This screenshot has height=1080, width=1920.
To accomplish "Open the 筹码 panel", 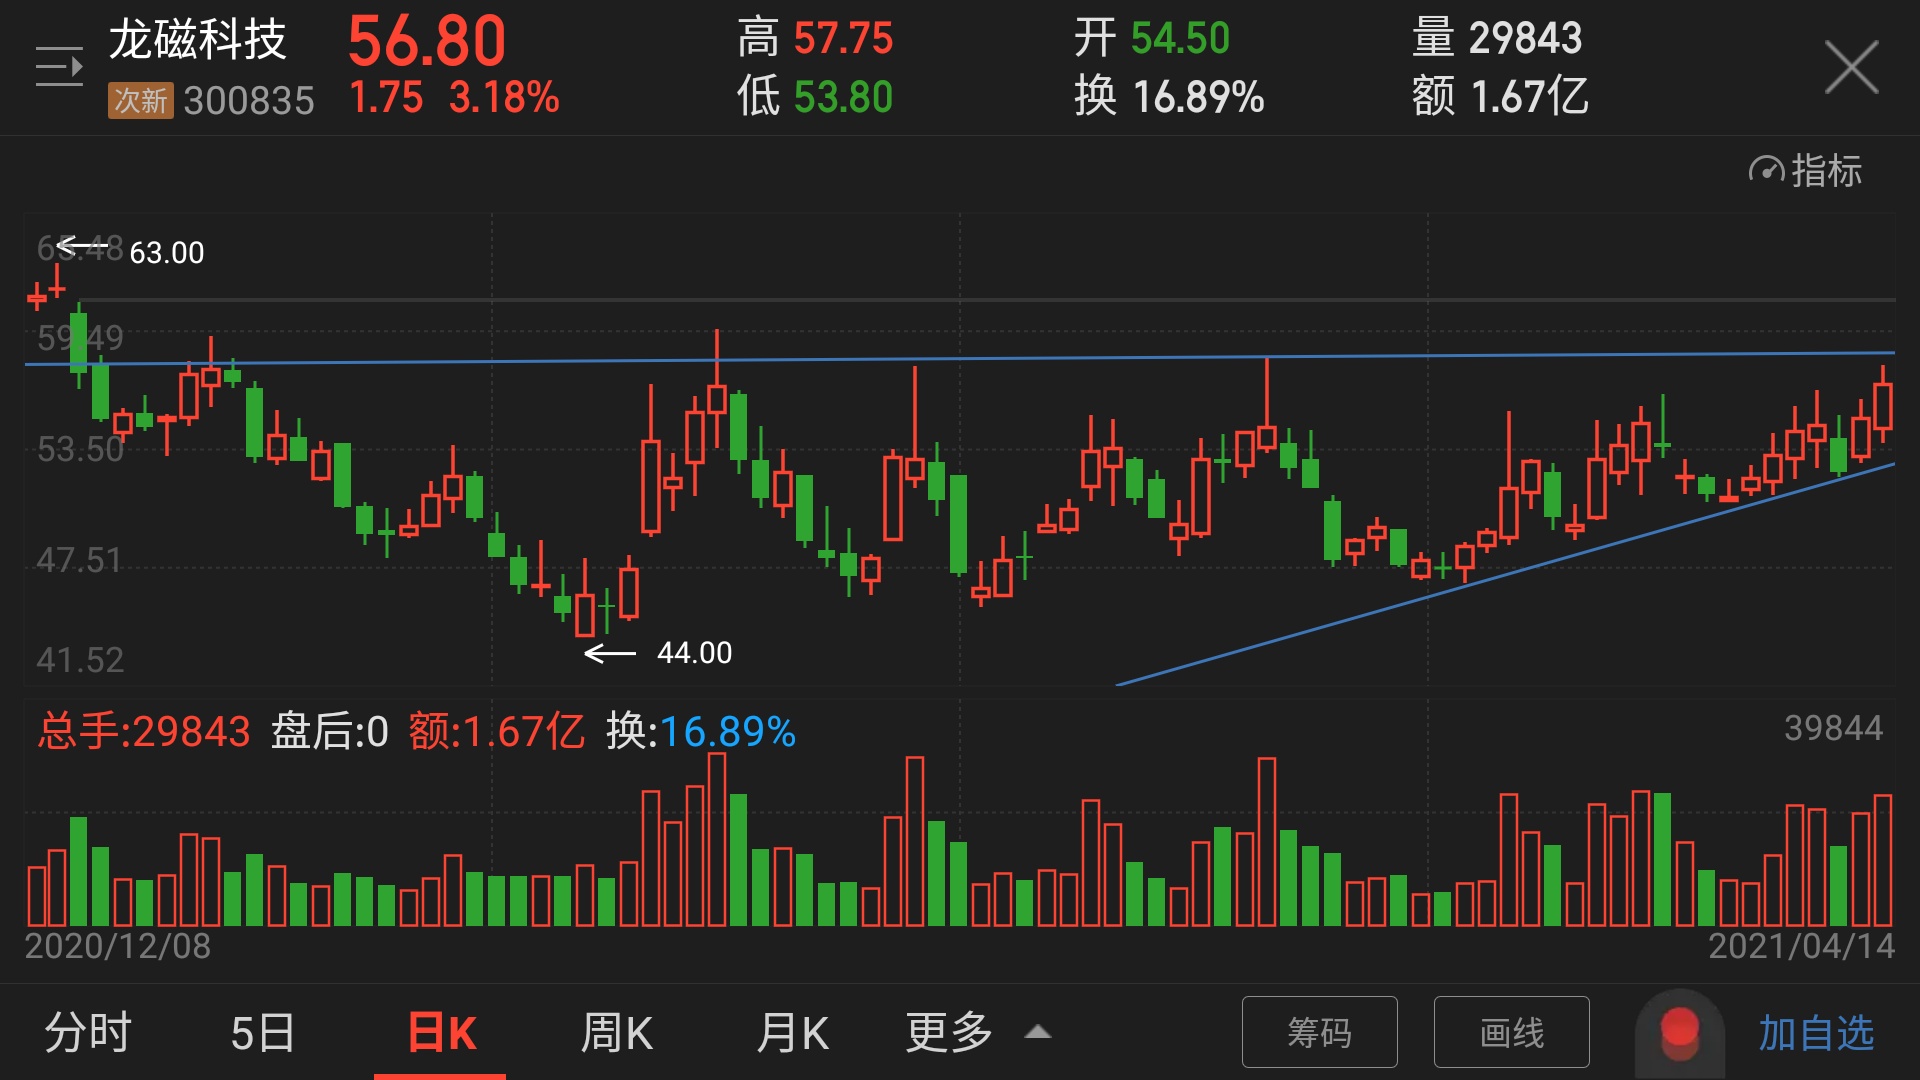I will pos(1319,1032).
